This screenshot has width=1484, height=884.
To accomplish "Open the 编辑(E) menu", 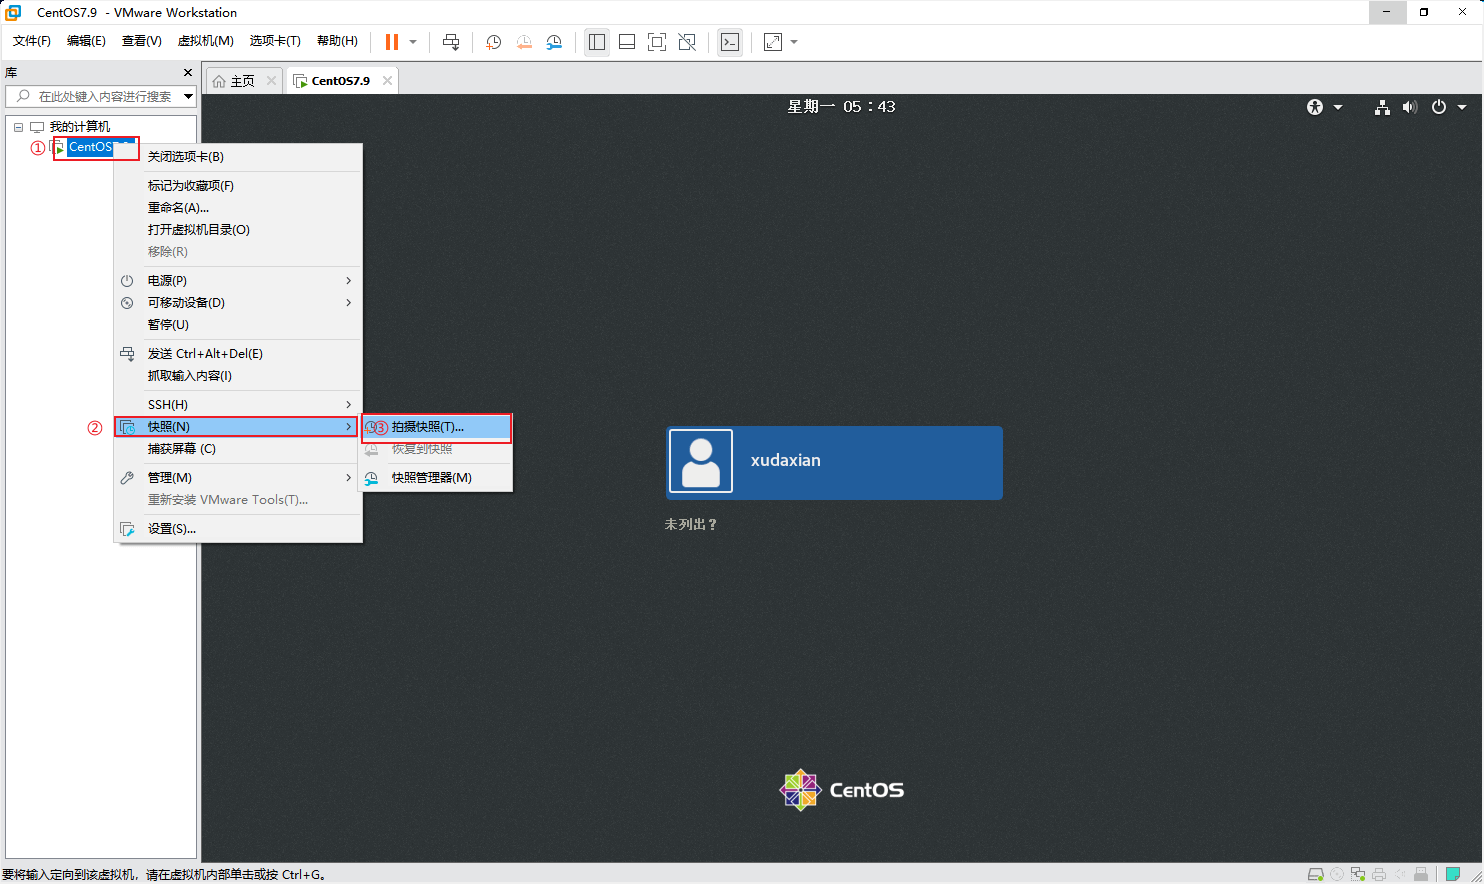I will [86, 41].
